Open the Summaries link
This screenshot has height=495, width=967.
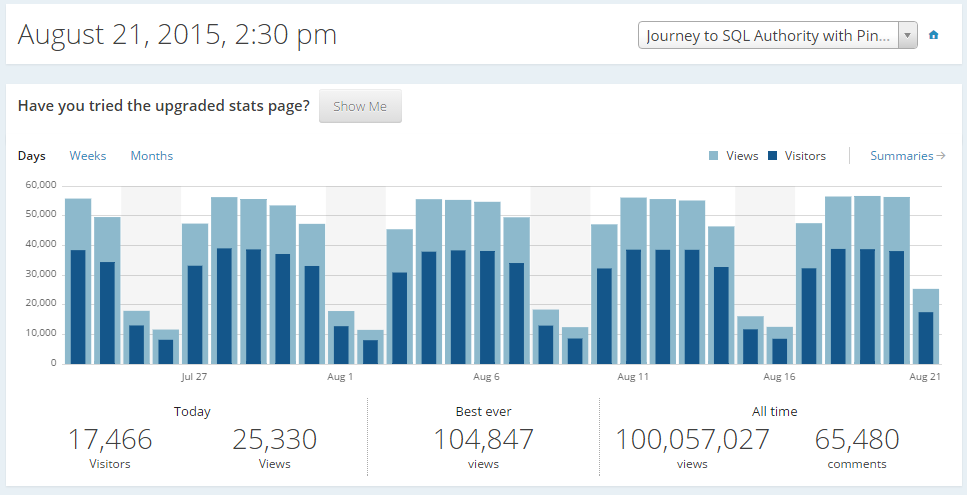coord(907,156)
